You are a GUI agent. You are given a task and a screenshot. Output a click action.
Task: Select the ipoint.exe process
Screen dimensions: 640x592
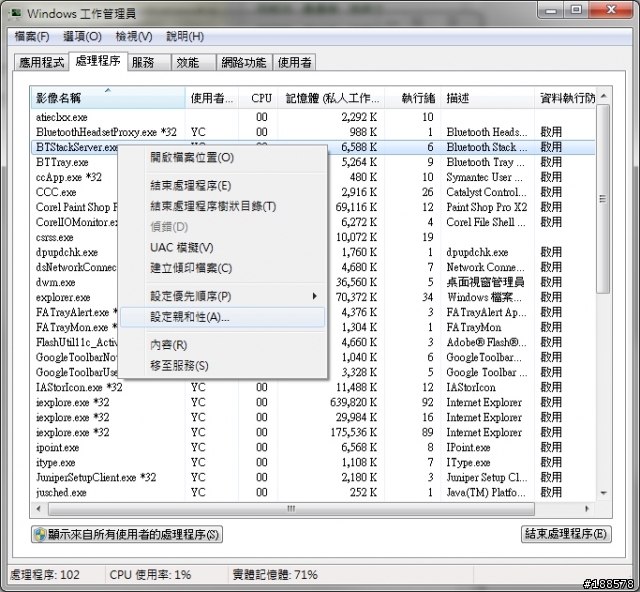coord(313,448)
